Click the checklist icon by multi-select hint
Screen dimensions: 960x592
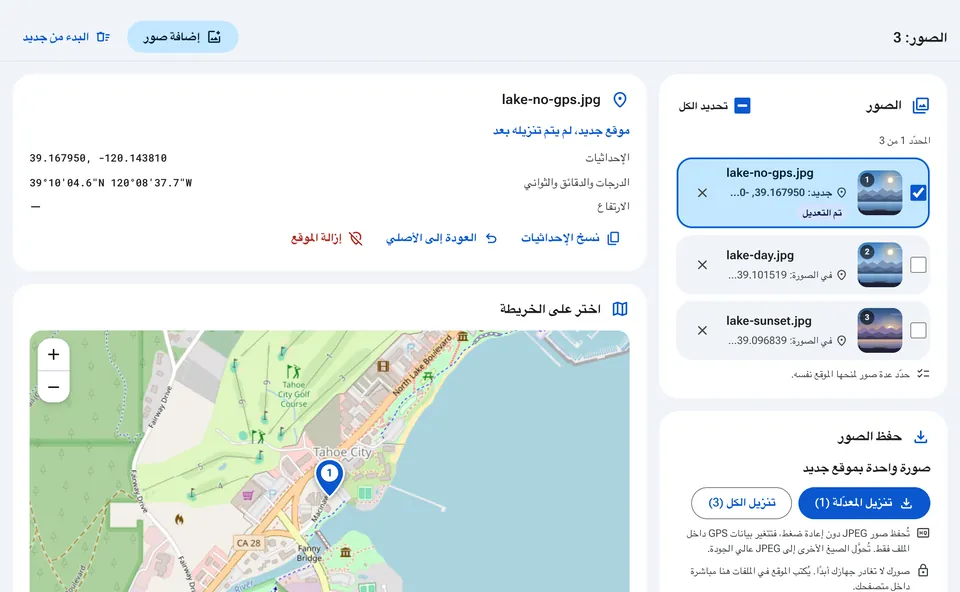tap(923, 373)
